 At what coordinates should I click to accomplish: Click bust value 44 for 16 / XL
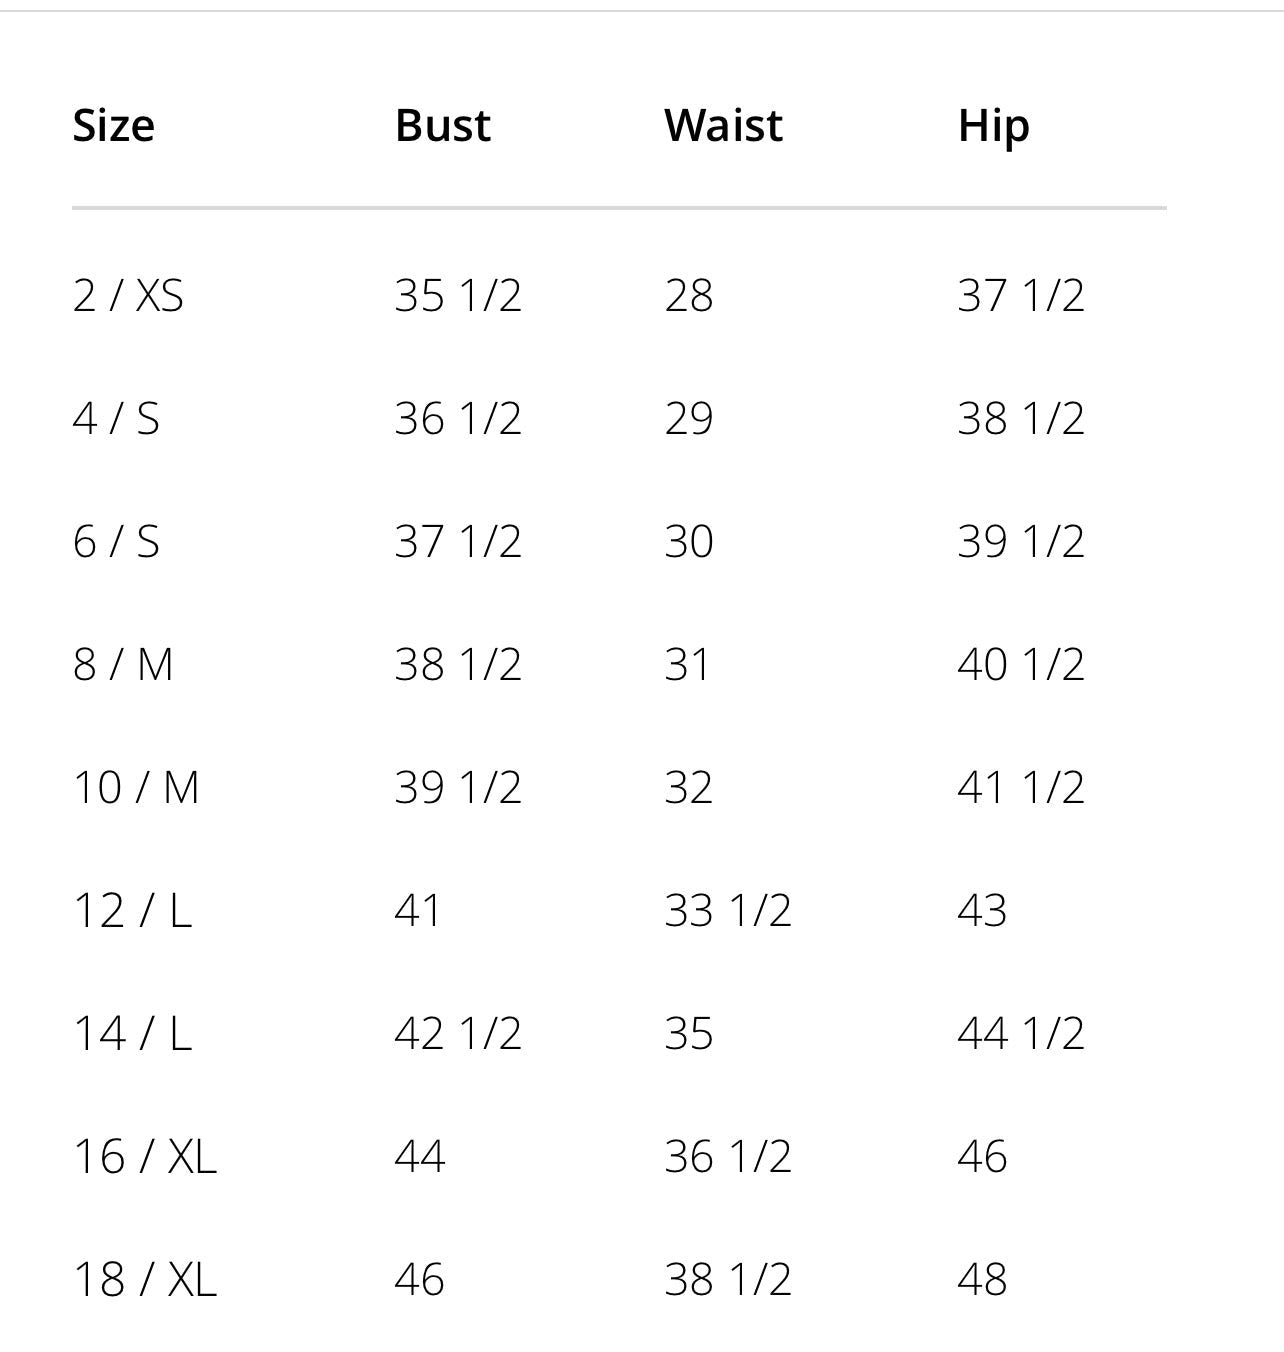point(419,1157)
